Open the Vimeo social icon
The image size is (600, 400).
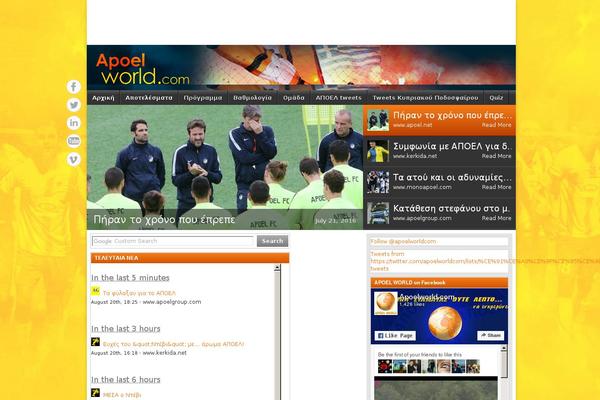tap(73, 159)
